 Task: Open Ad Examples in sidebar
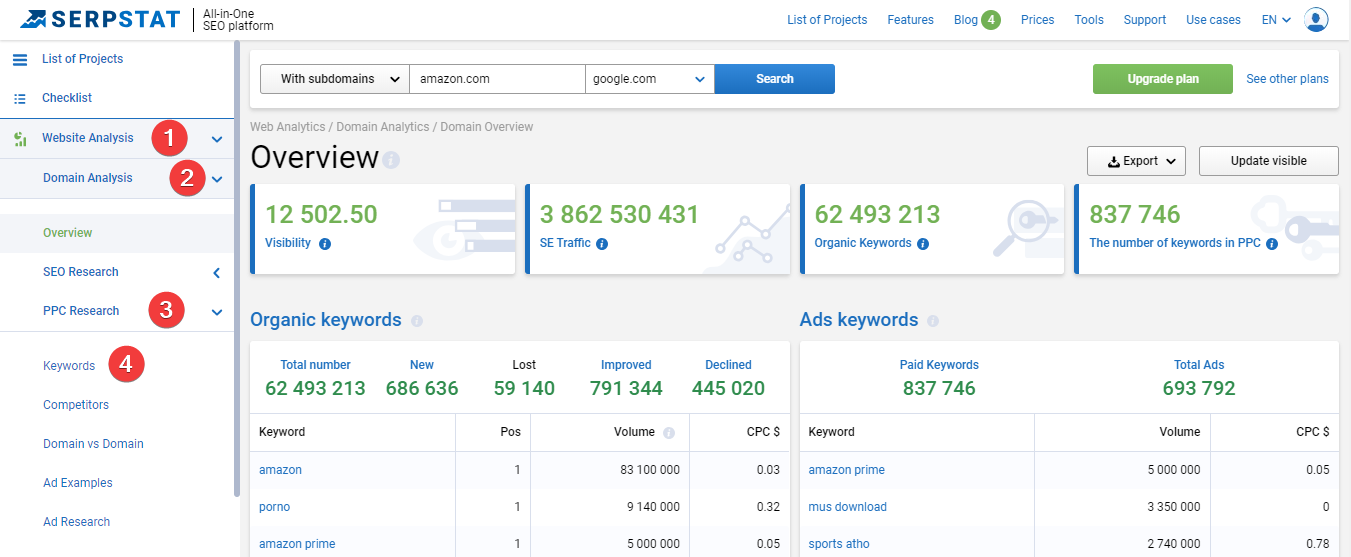(78, 483)
